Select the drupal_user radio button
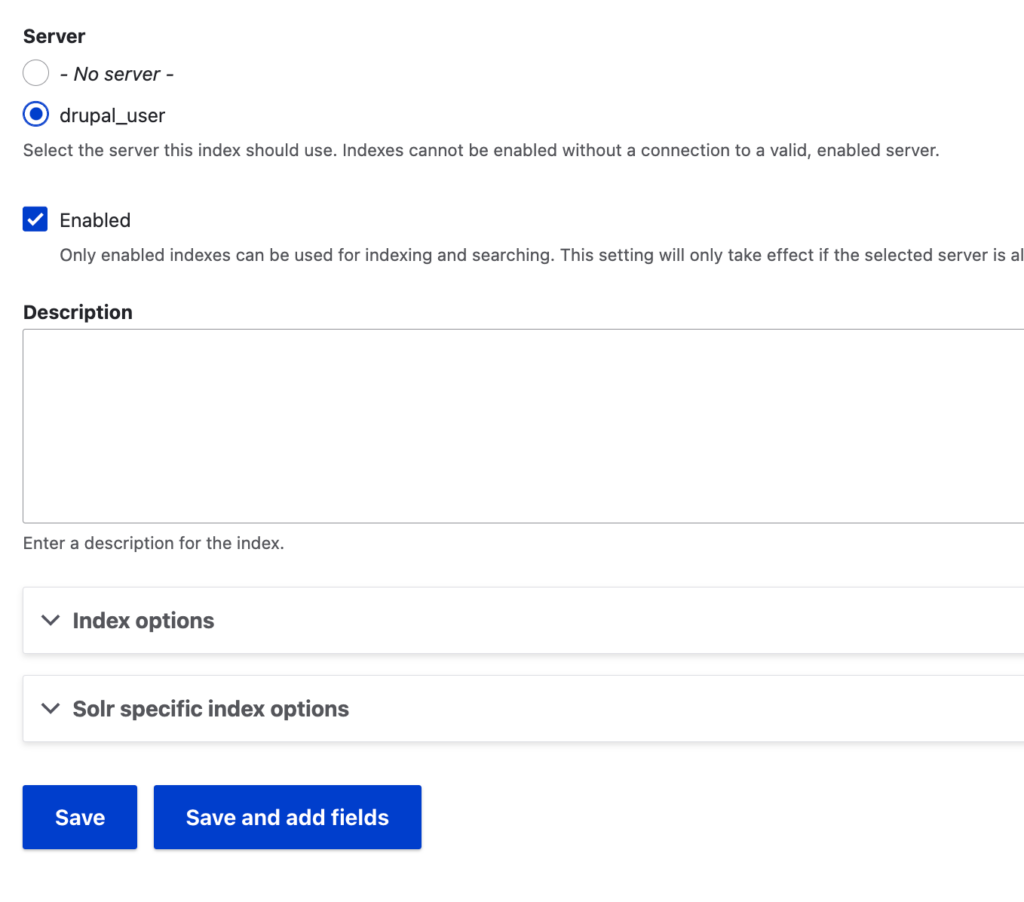Viewport: 1024px width, 902px height. tap(36, 114)
